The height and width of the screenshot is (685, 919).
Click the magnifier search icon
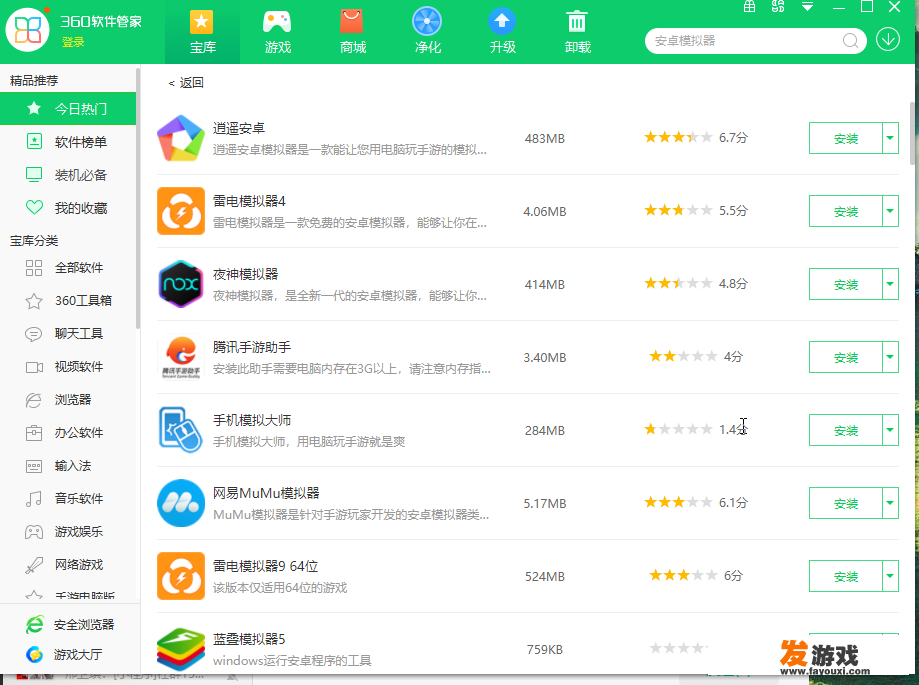(850, 41)
